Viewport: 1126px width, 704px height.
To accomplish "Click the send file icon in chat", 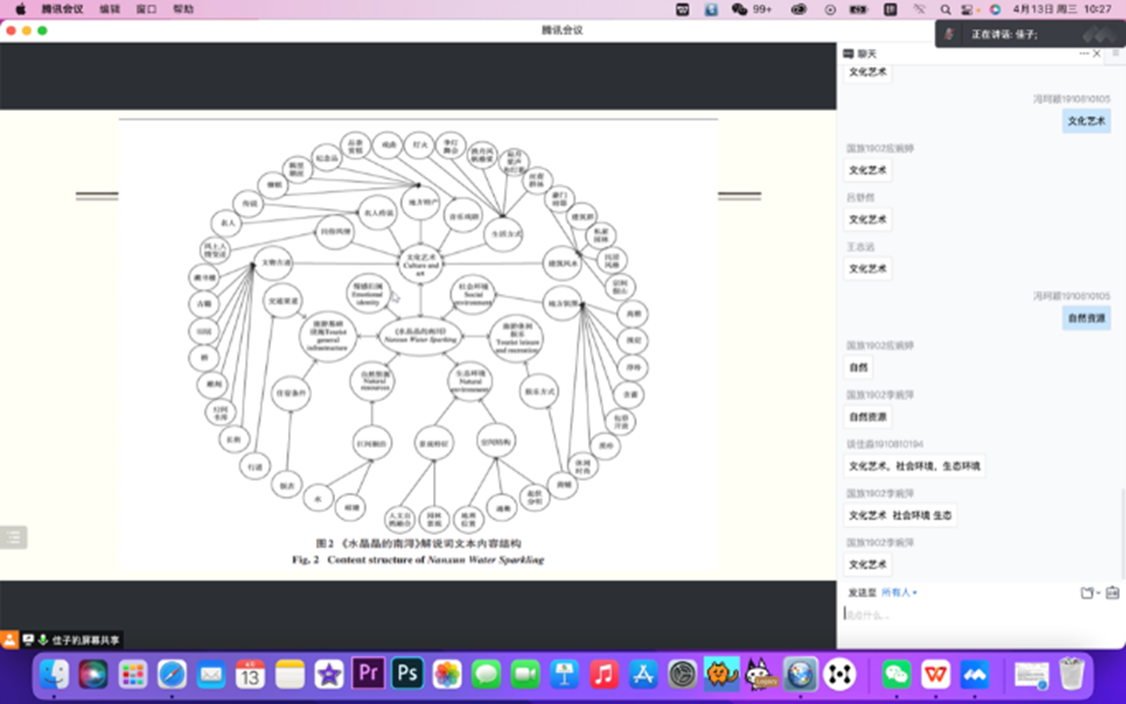I will (1086, 593).
